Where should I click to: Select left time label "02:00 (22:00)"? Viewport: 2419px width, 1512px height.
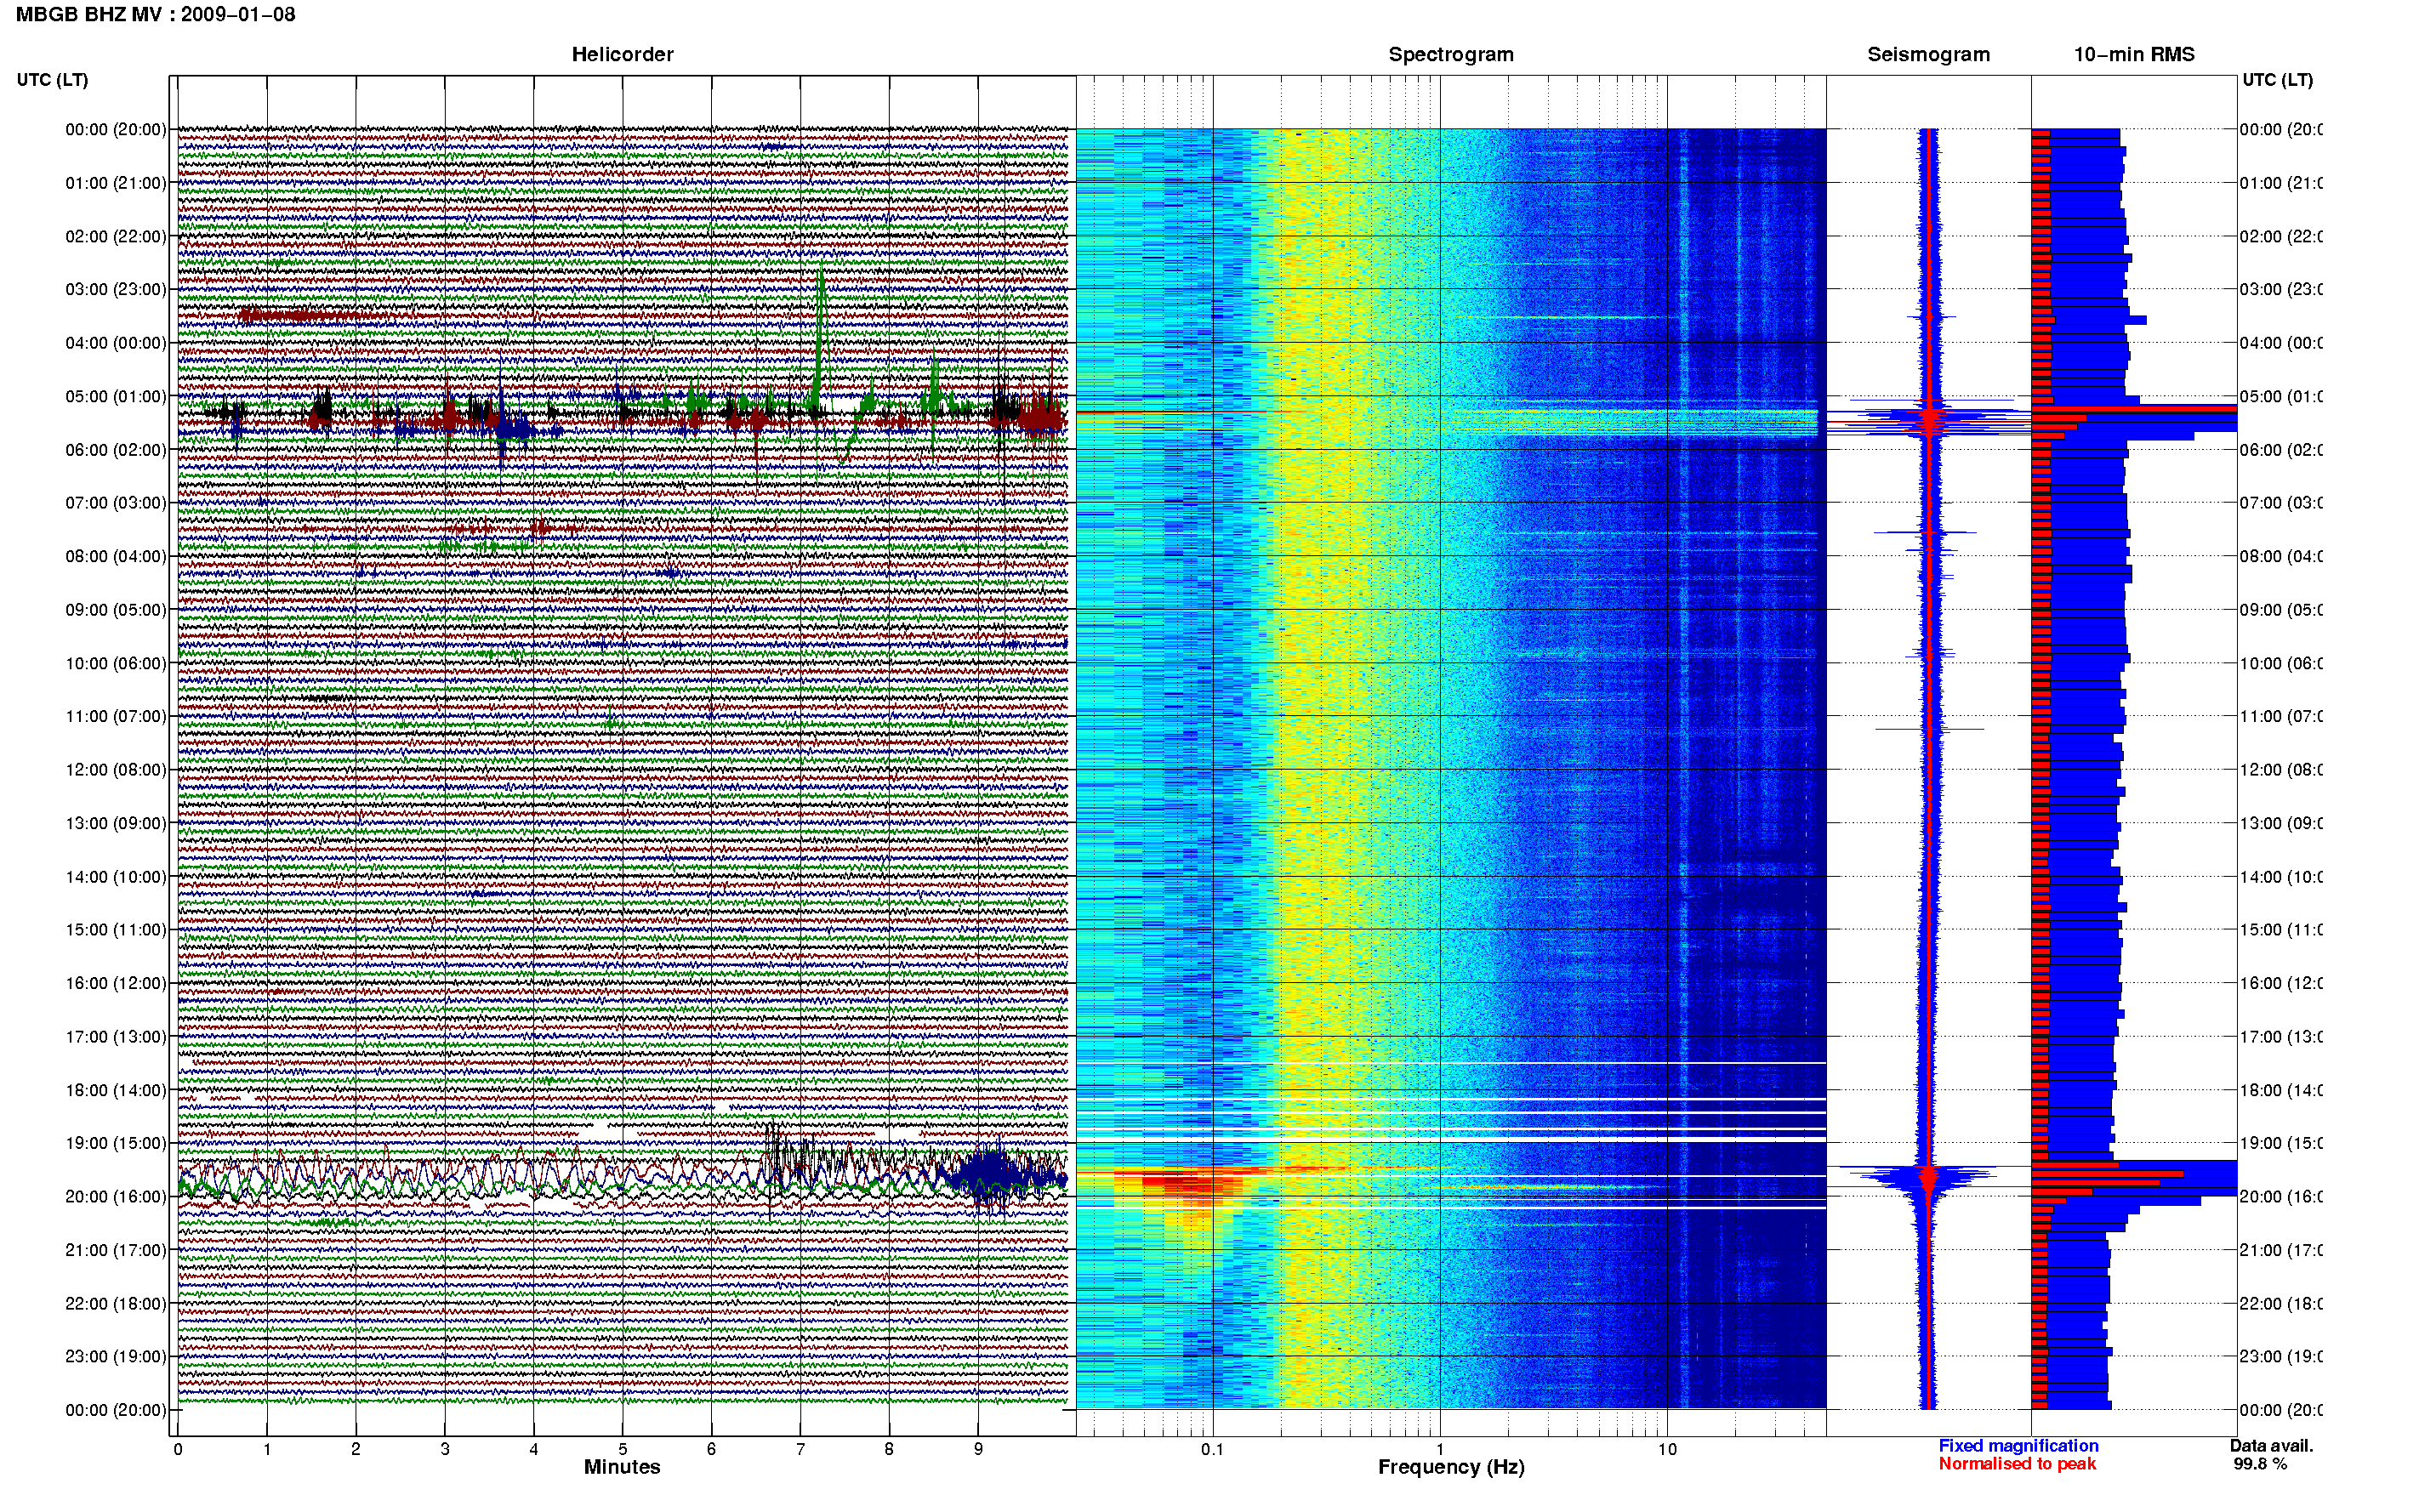[x=116, y=236]
